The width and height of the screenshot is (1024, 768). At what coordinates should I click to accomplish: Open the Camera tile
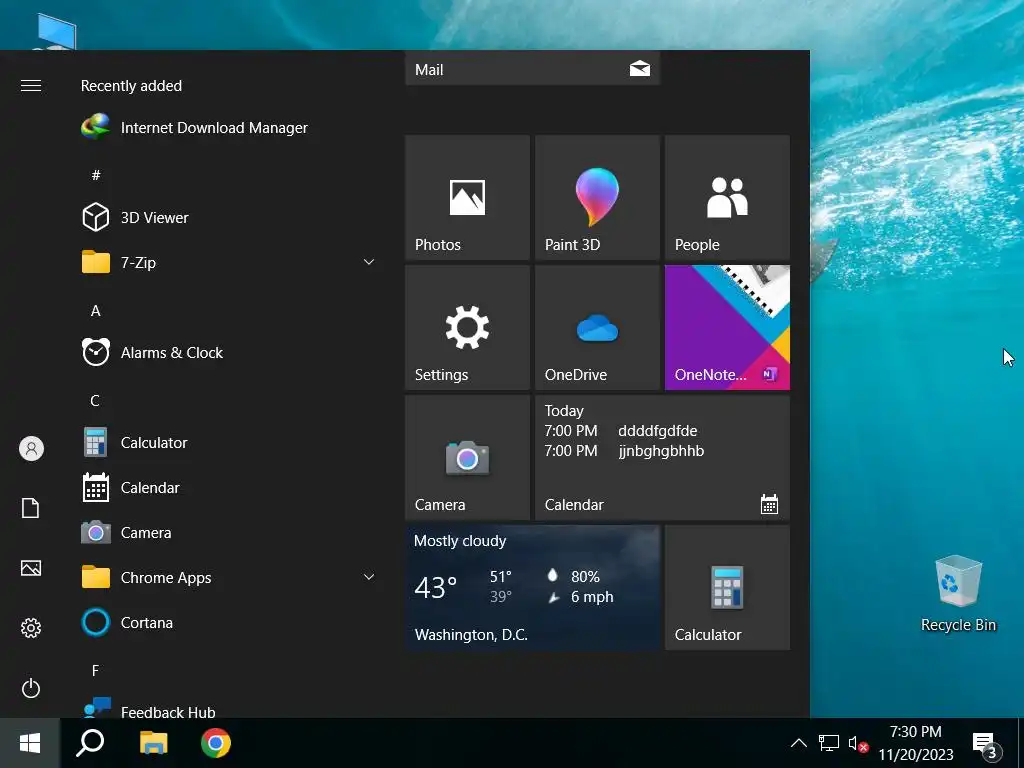468,458
